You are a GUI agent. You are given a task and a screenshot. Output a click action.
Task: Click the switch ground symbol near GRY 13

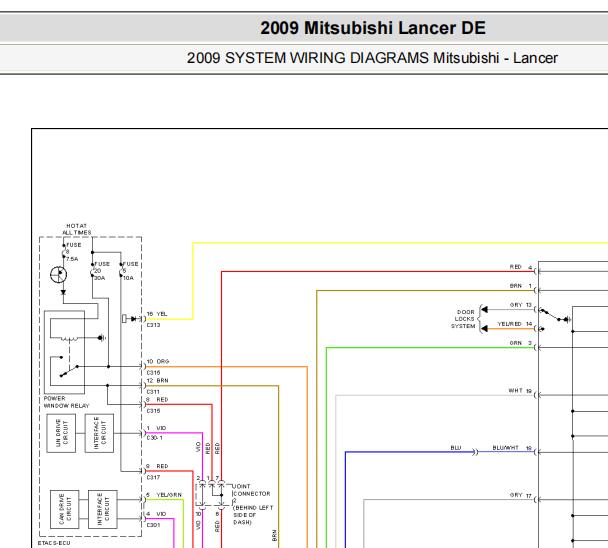pos(567,320)
